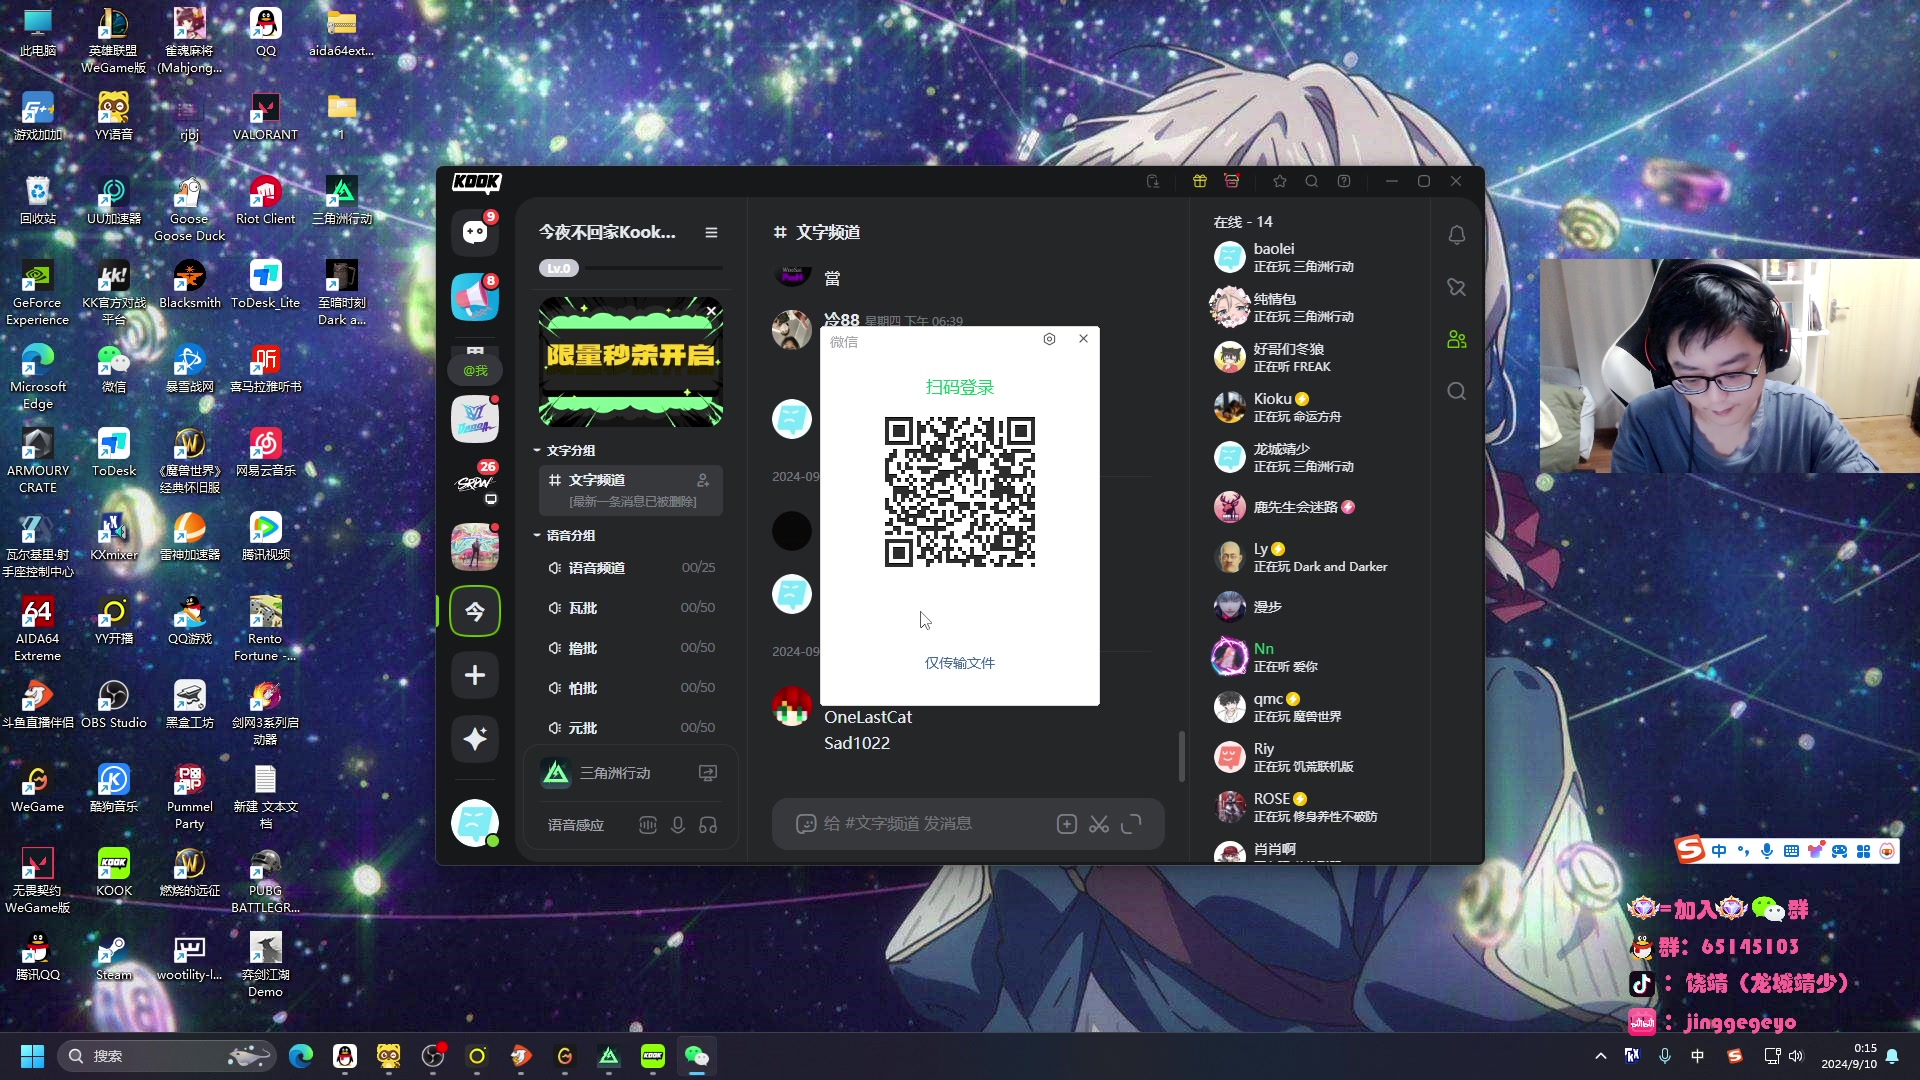Mute the microphone in KOOK
Screen dimensions: 1920x1080
click(678, 825)
